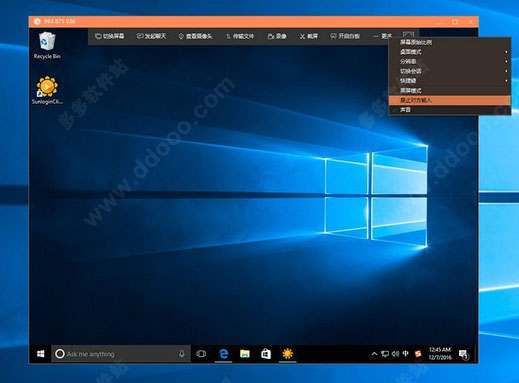Click the 更多 more button in the toolbar

point(382,36)
